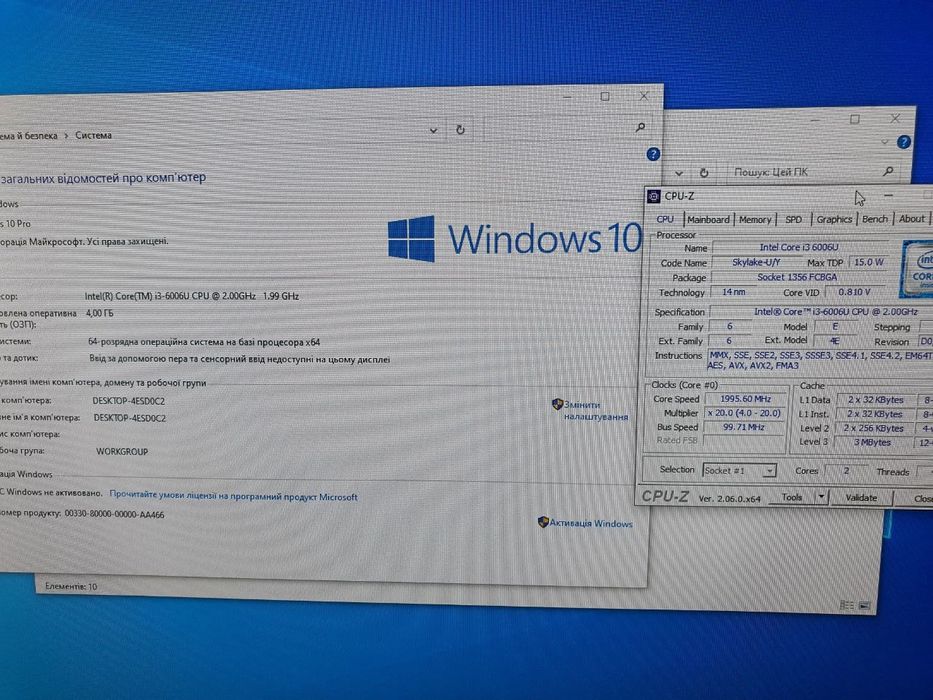
Task: Click the Core VID 0.810 V value
Action: (x=854, y=292)
